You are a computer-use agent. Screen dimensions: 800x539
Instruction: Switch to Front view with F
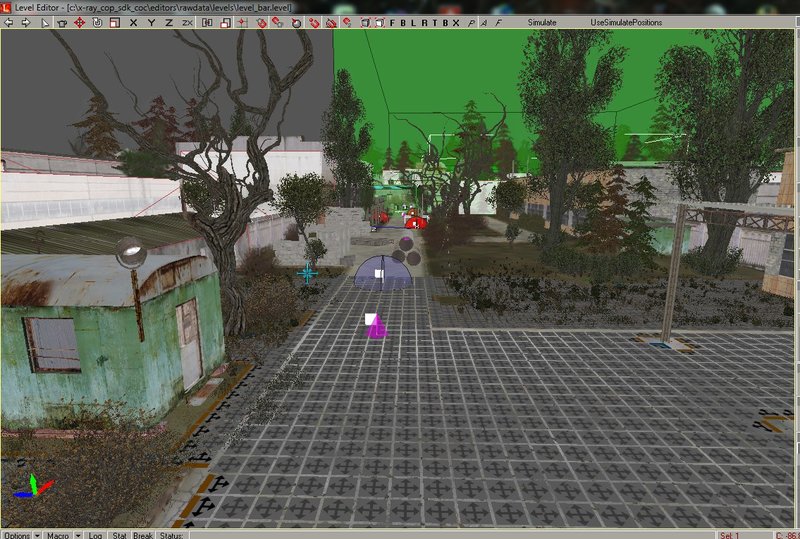point(391,22)
